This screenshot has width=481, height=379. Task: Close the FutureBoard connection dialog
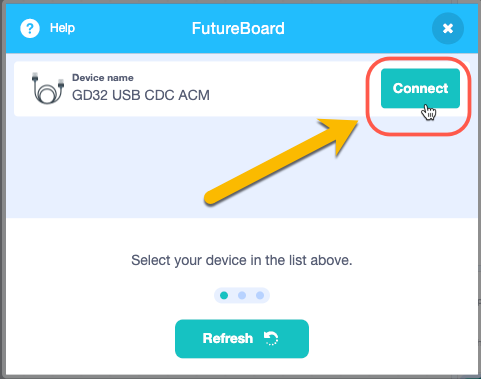pyautogui.click(x=448, y=28)
